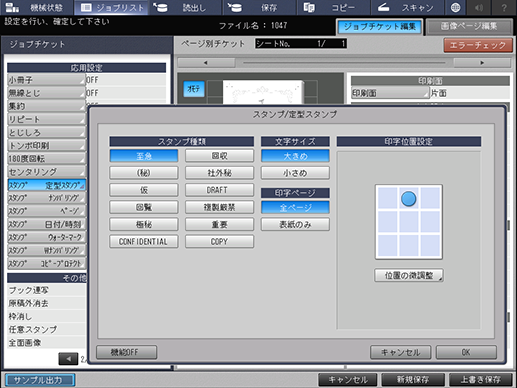Select the COPY stamp type
The width and height of the screenshot is (517, 388).
(219, 241)
